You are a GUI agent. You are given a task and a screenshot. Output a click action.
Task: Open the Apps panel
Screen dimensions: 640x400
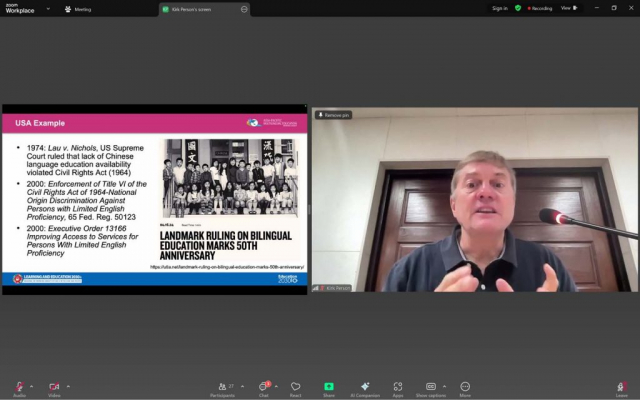(397, 387)
